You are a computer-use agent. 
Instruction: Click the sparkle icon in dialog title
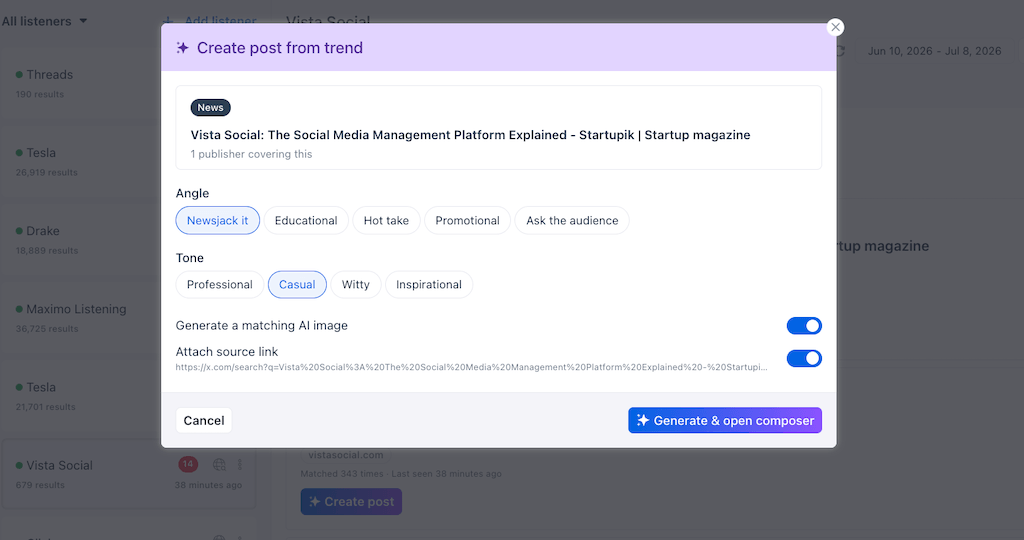pyautogui.click(x=182, y=48)
